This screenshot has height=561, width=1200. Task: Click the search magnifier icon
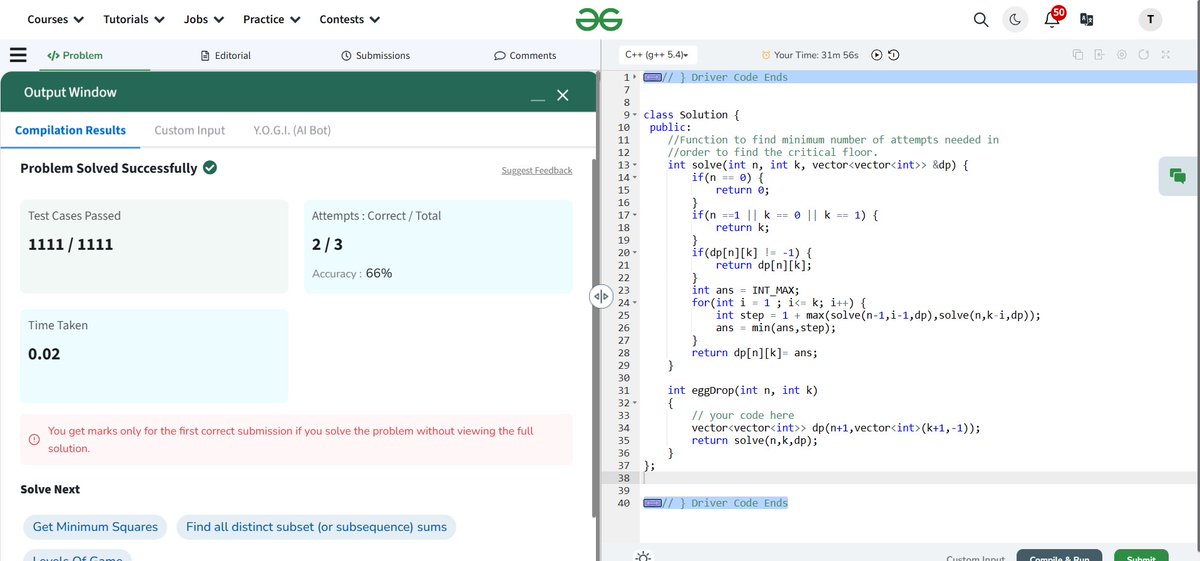(x=981, y=20)
